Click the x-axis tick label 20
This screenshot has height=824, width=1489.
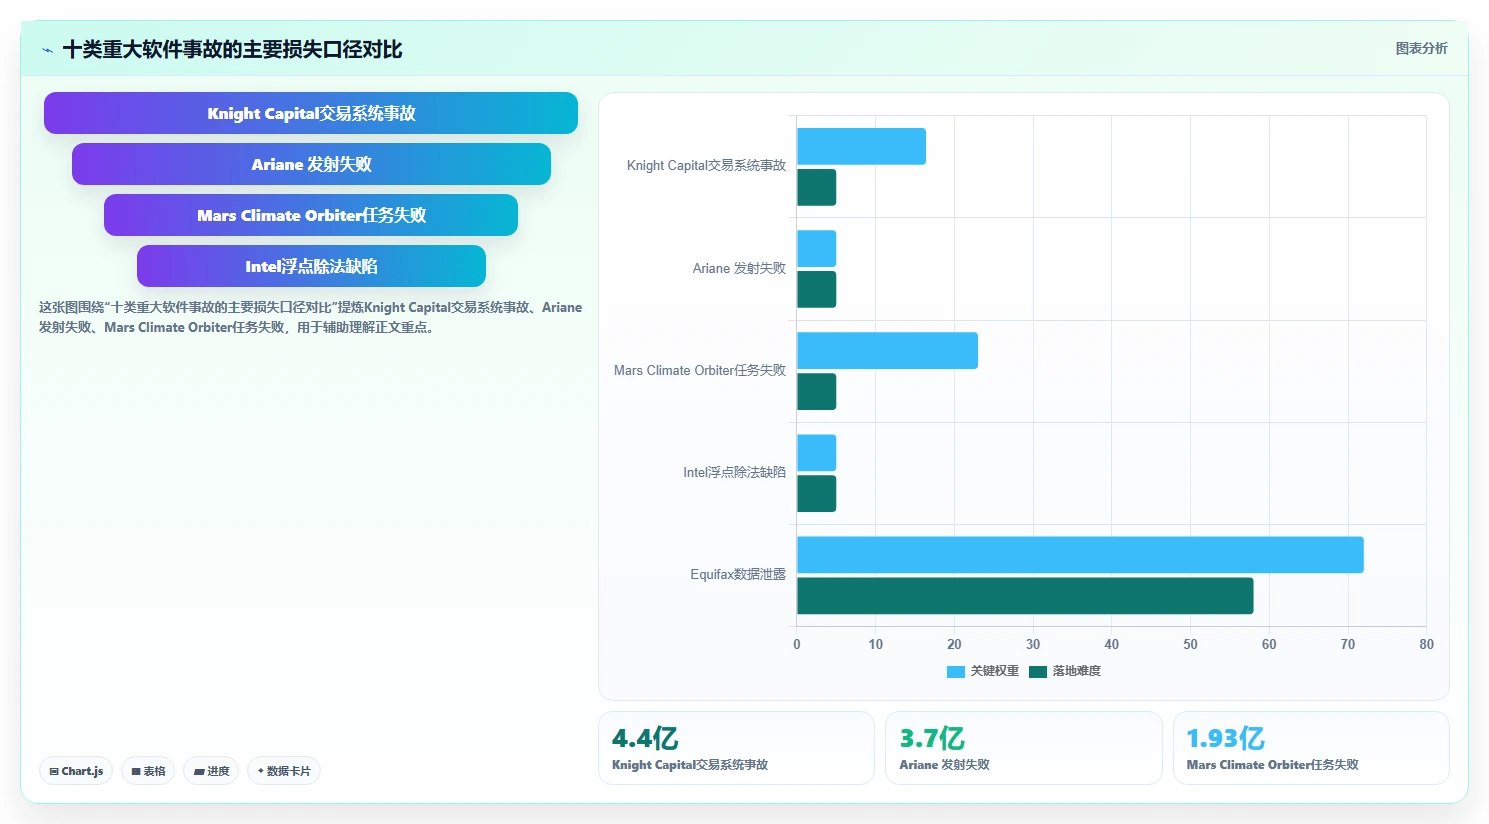tap(954, 644)
